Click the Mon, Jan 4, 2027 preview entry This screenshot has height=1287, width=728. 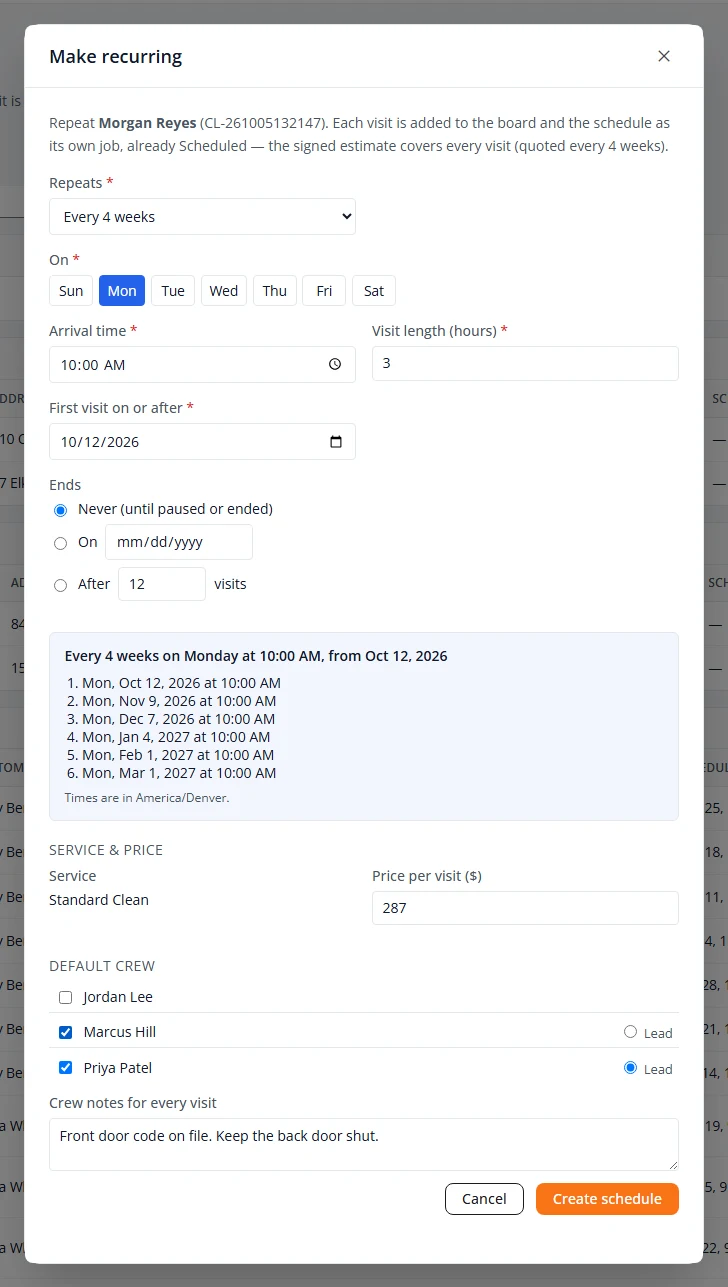176,737
